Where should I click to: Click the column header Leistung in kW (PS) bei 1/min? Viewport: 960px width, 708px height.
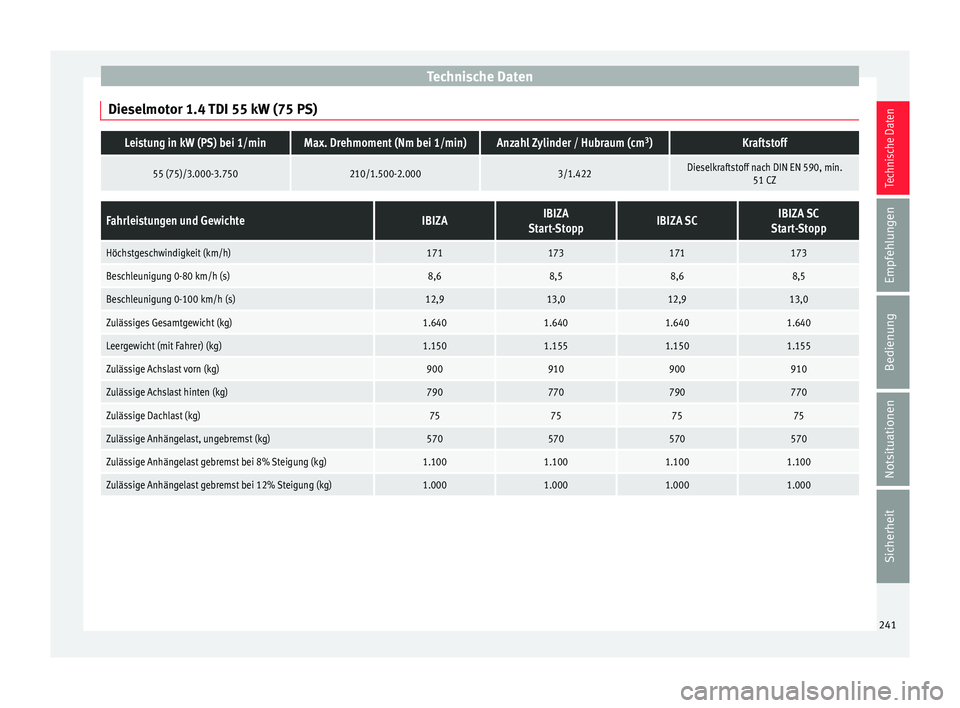click(195, 143)
